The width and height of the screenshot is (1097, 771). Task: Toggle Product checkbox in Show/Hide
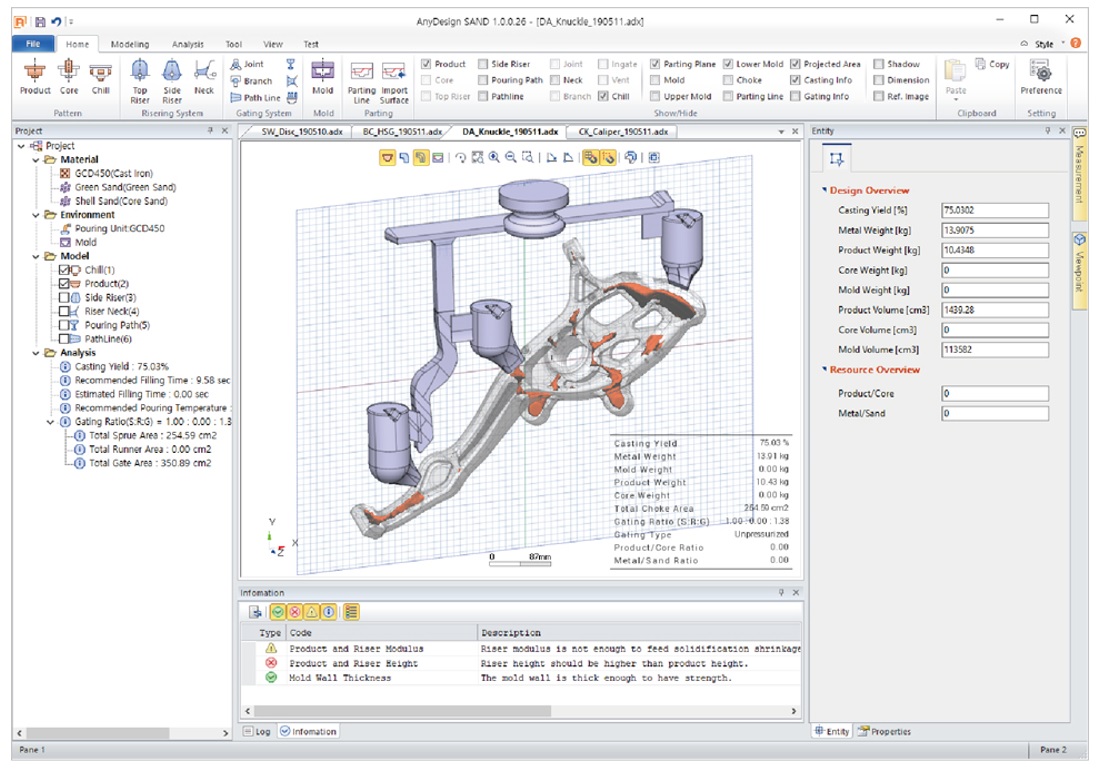click(425, 64)
